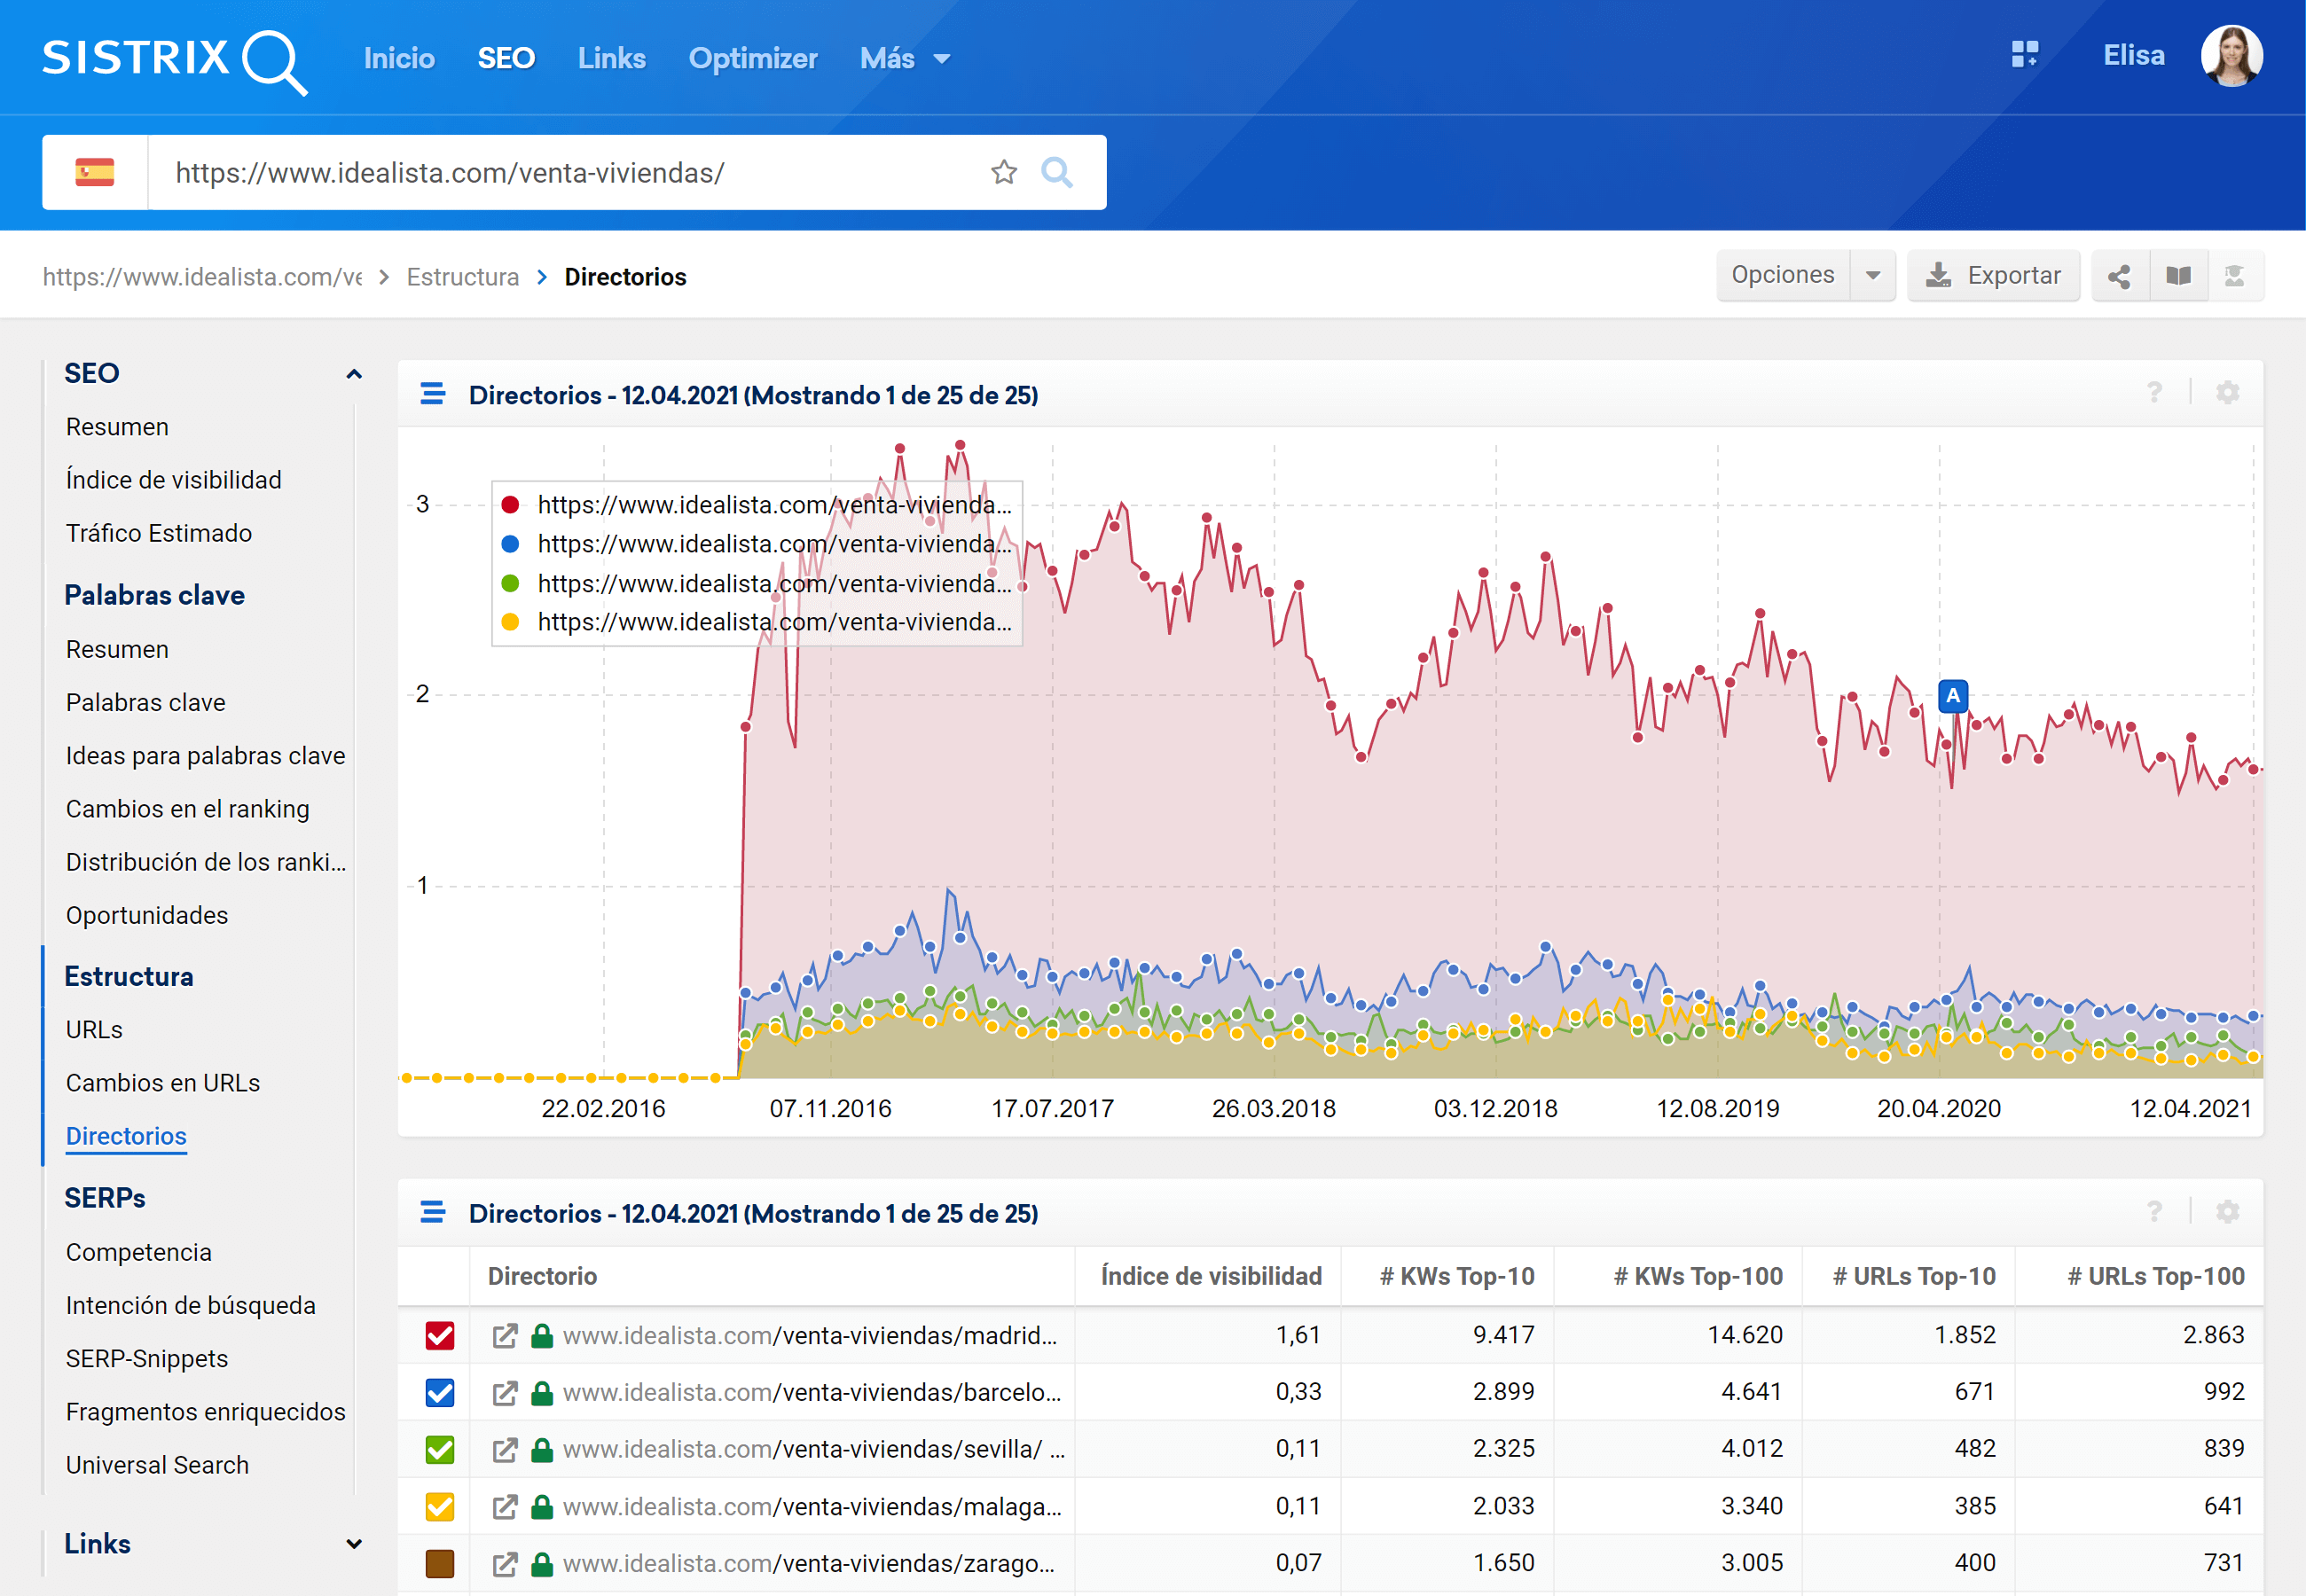
Task: Switch to the Optimizer navigation tab
Action: point(752,59)
